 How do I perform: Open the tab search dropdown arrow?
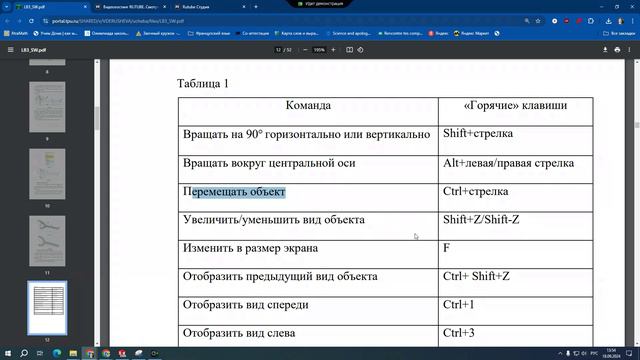pos(7,7)
